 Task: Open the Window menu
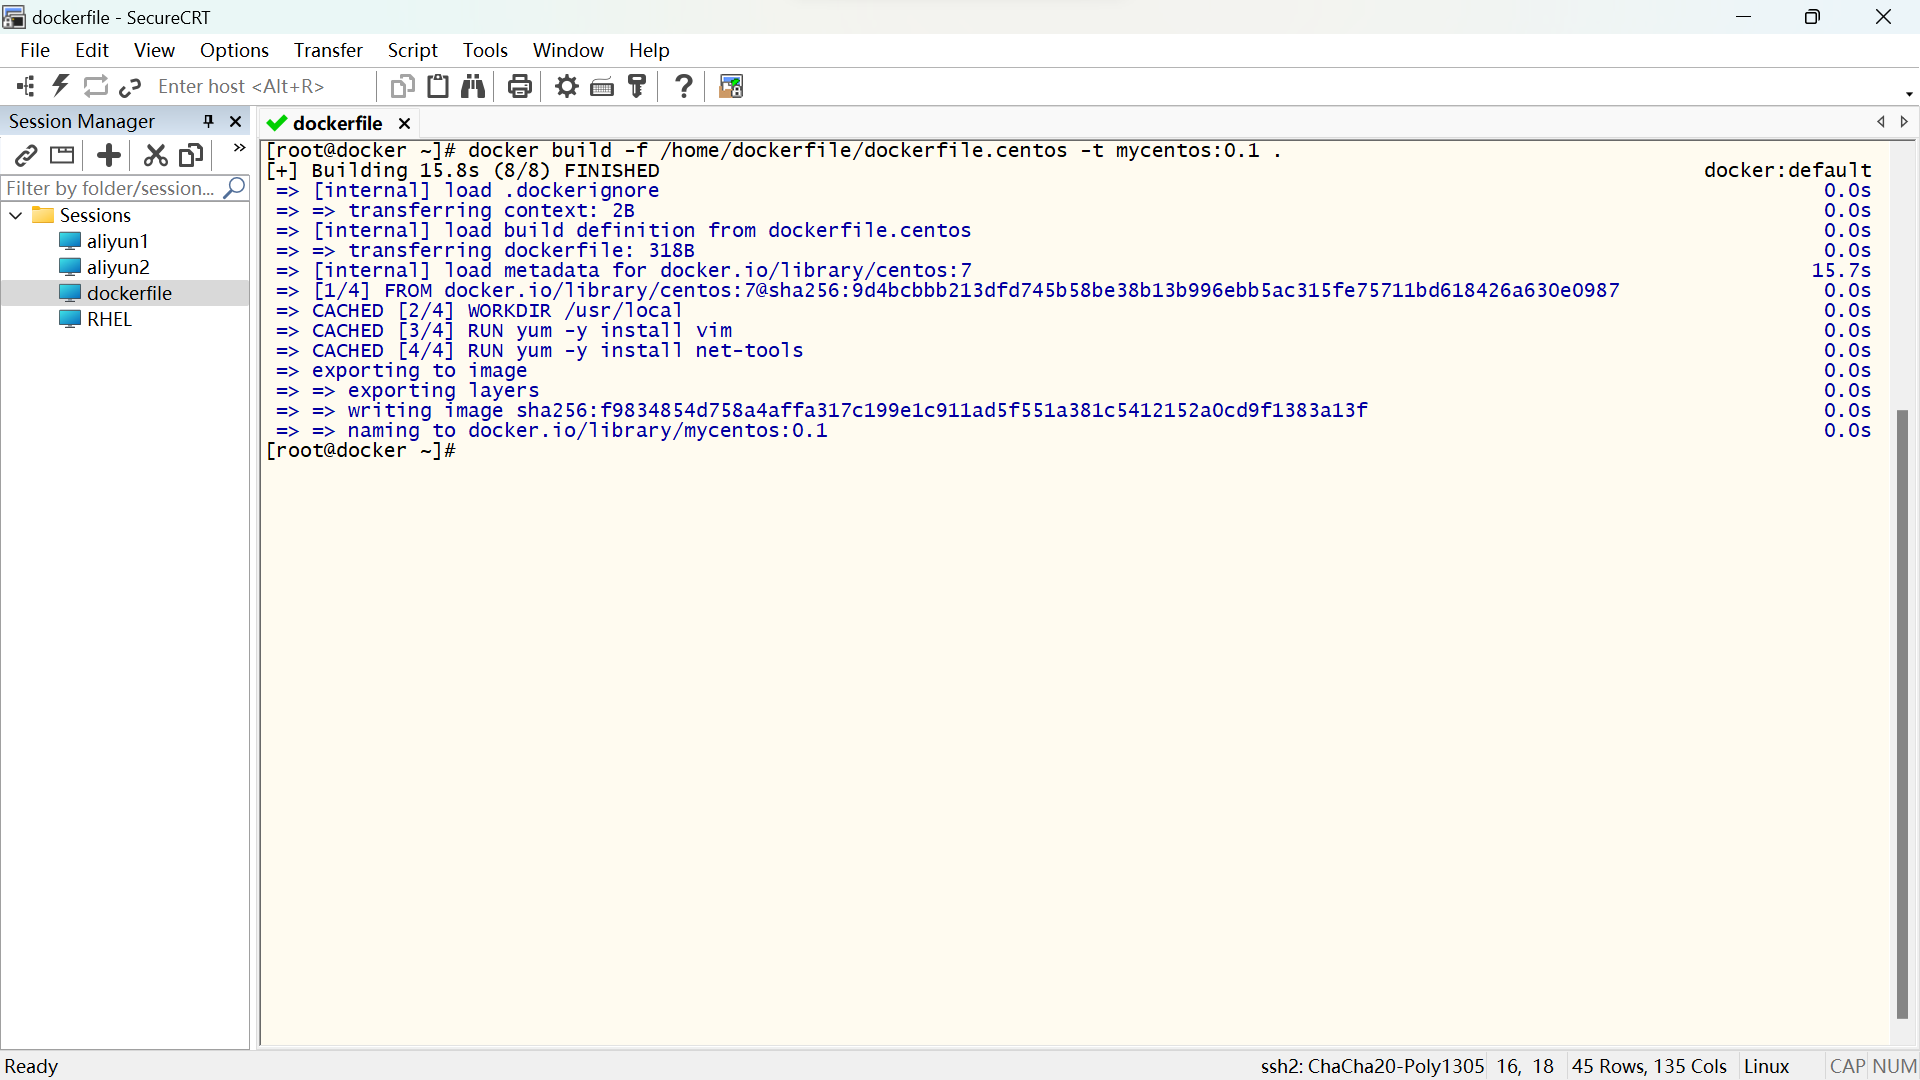click(568, 50)
